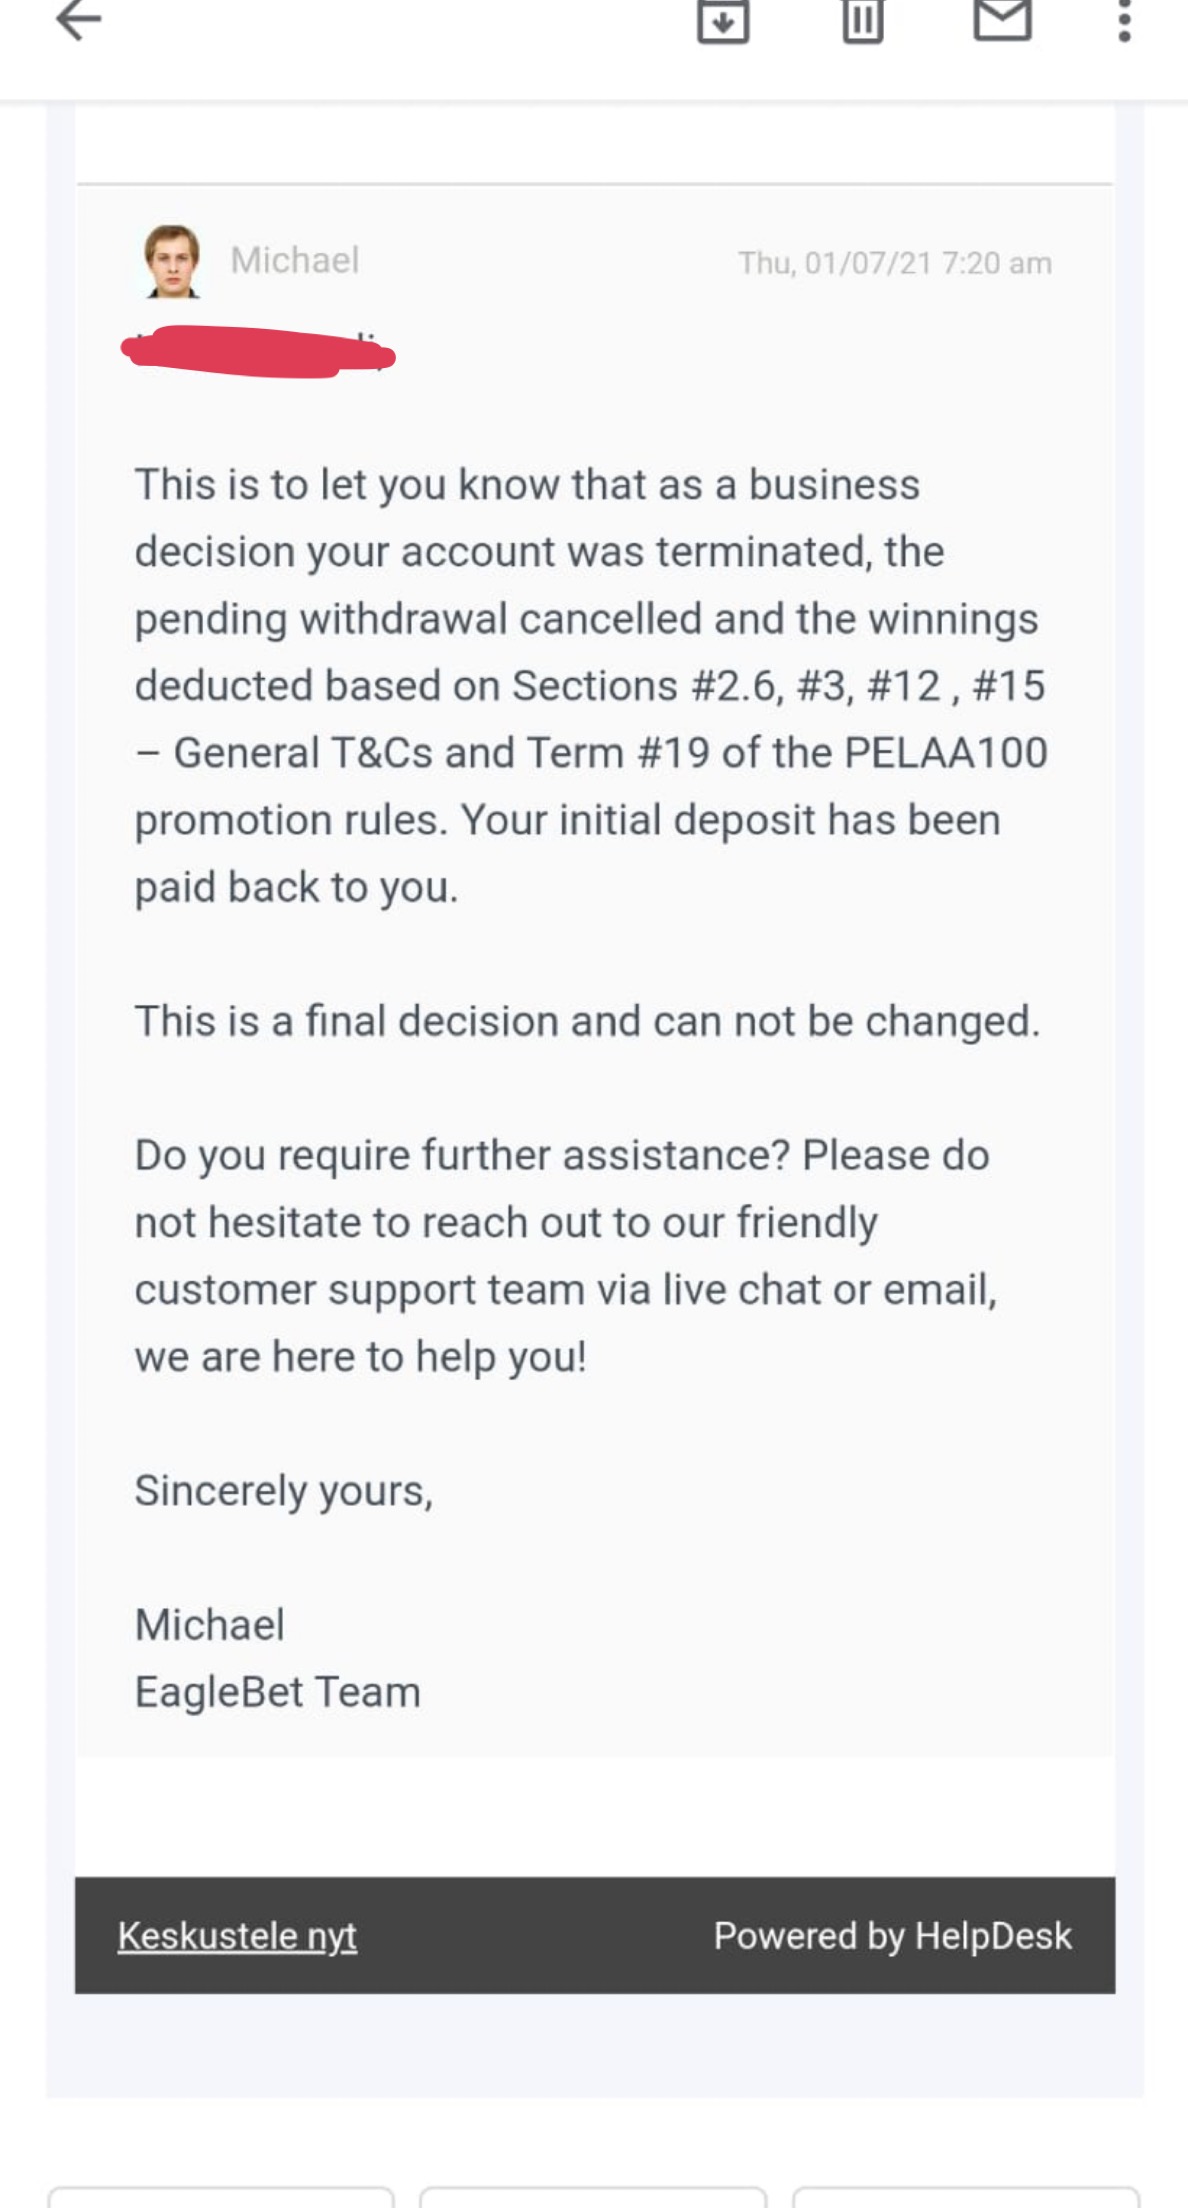Click the paragraph about account termination

click(590, 685)
